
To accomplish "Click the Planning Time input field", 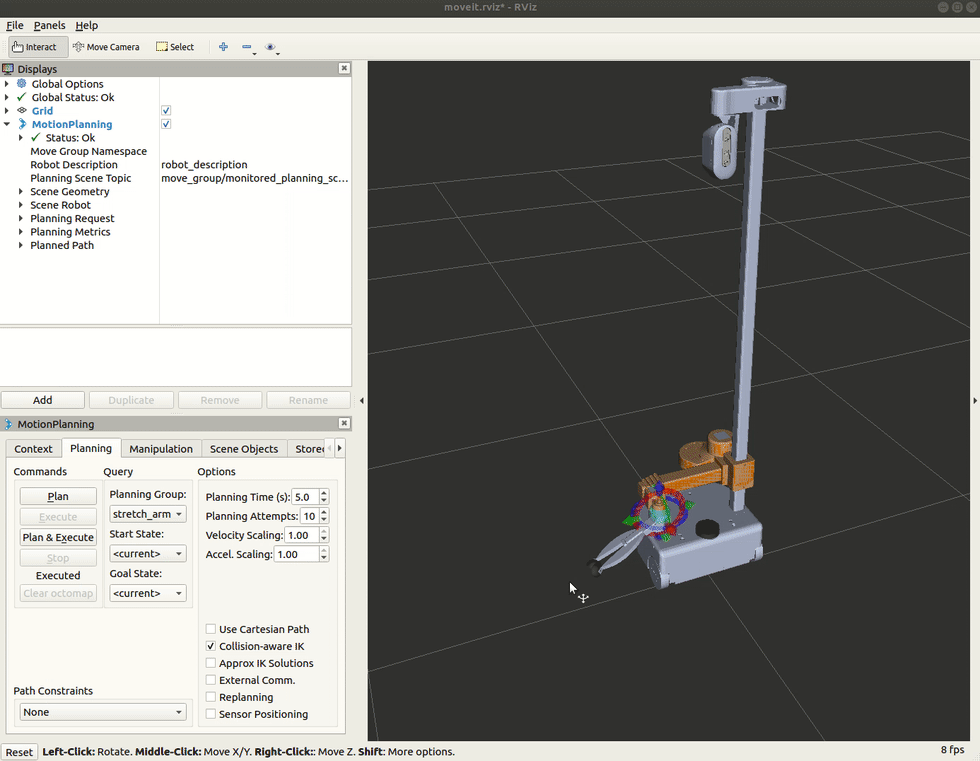I will [x=305, y=497].
